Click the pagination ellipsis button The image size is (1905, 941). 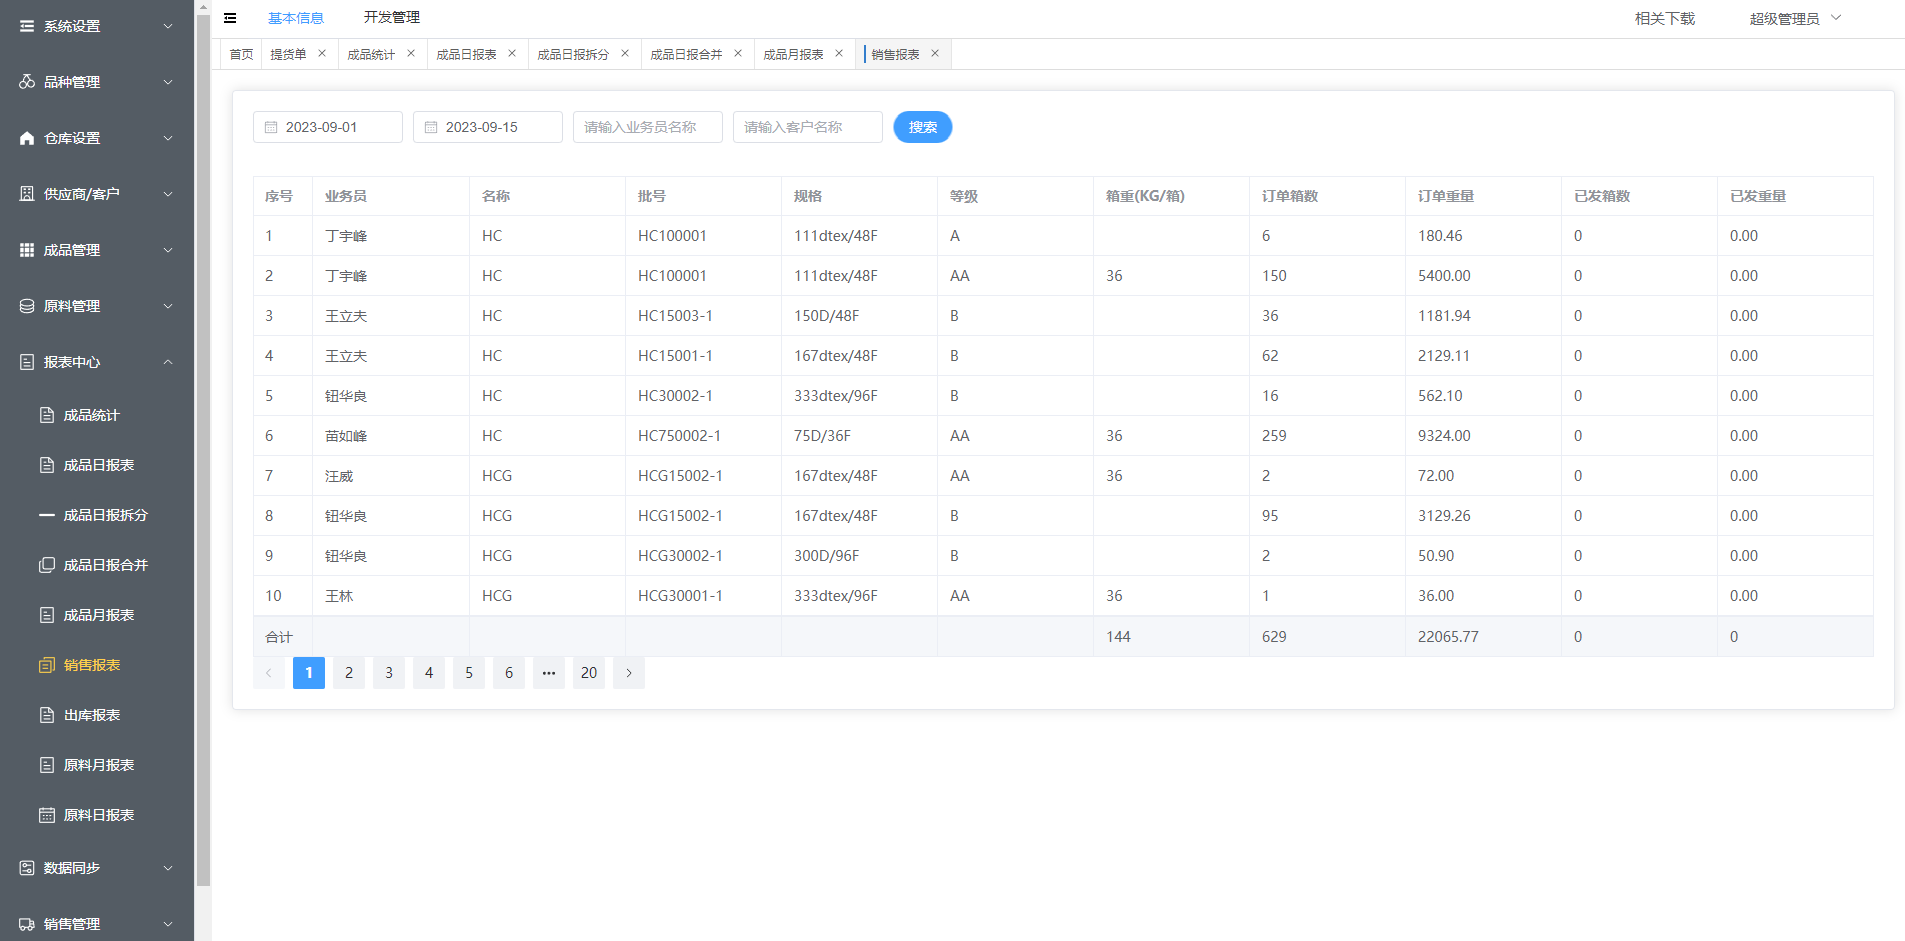click(x=549, y=673)
